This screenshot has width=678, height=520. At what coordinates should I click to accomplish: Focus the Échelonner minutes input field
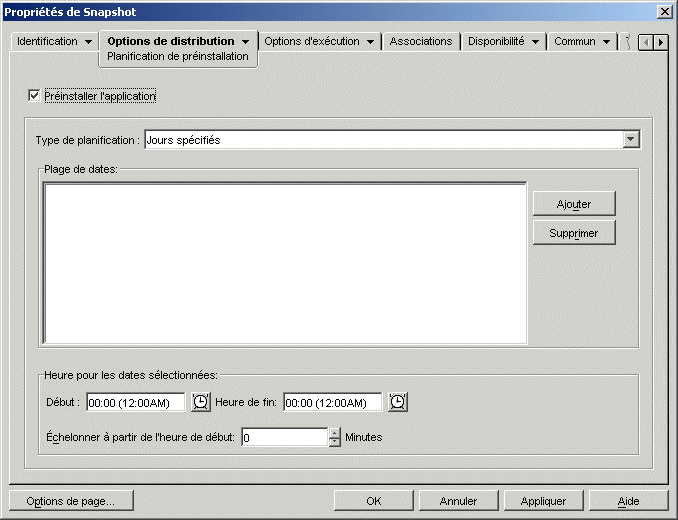(x=285, y=437)
